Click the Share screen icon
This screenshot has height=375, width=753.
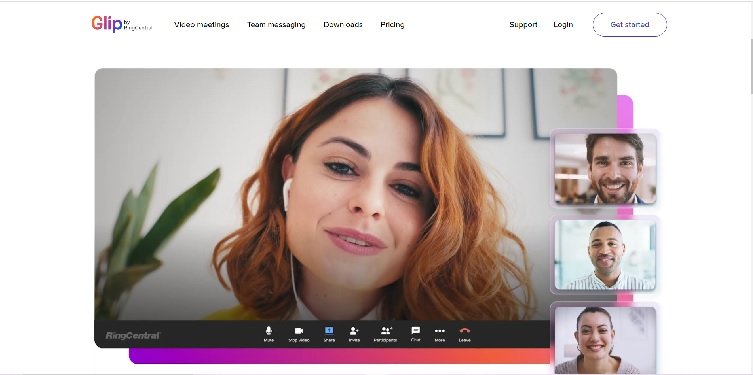tap(329, 330)
